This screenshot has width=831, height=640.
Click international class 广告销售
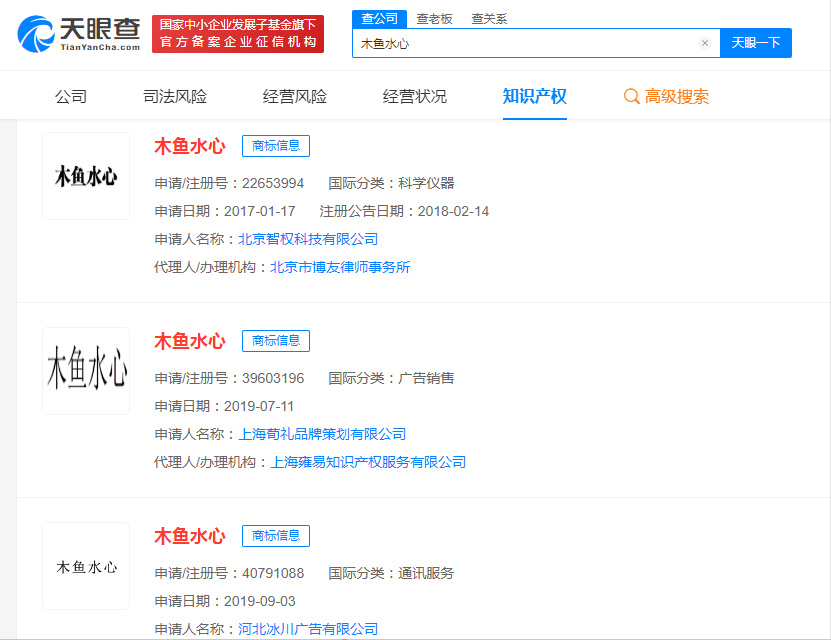point(427,378)
